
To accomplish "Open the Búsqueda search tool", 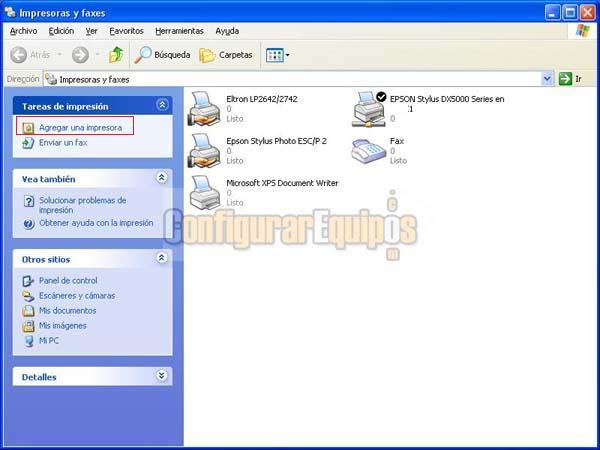I will click(162, 55).
